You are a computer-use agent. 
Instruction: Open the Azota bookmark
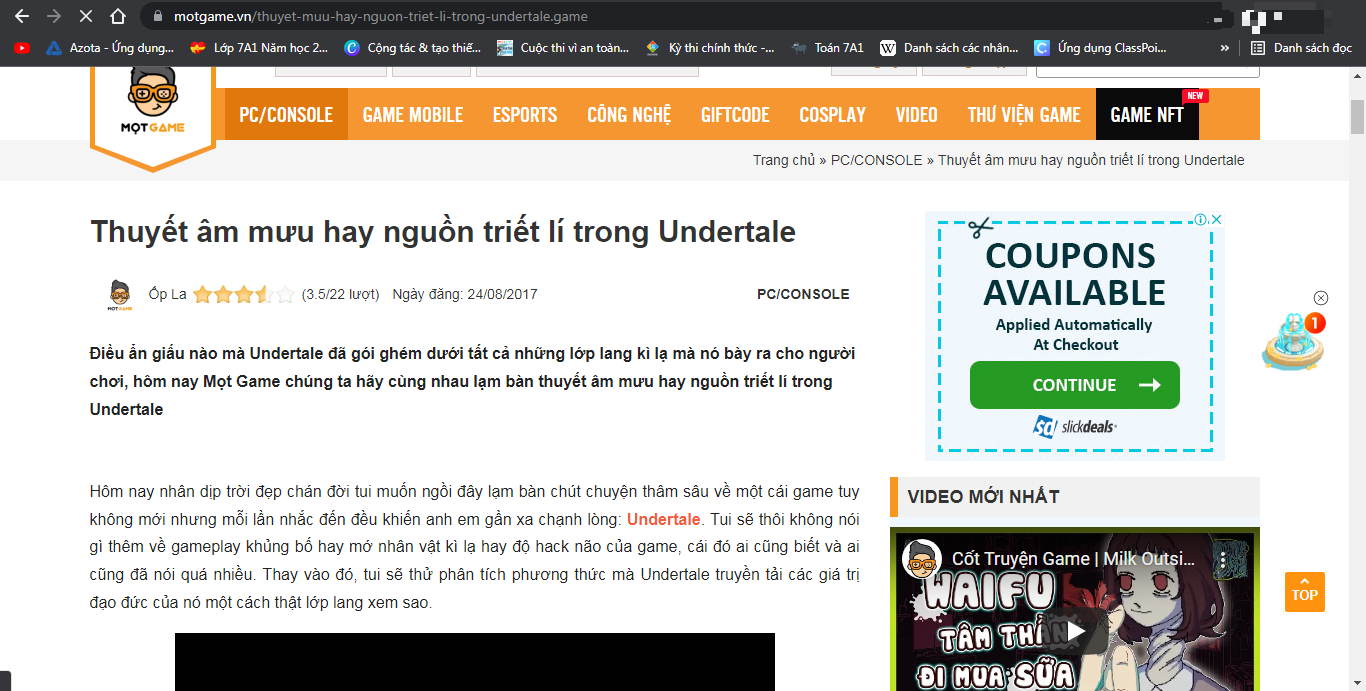click(x=109, y=47)
